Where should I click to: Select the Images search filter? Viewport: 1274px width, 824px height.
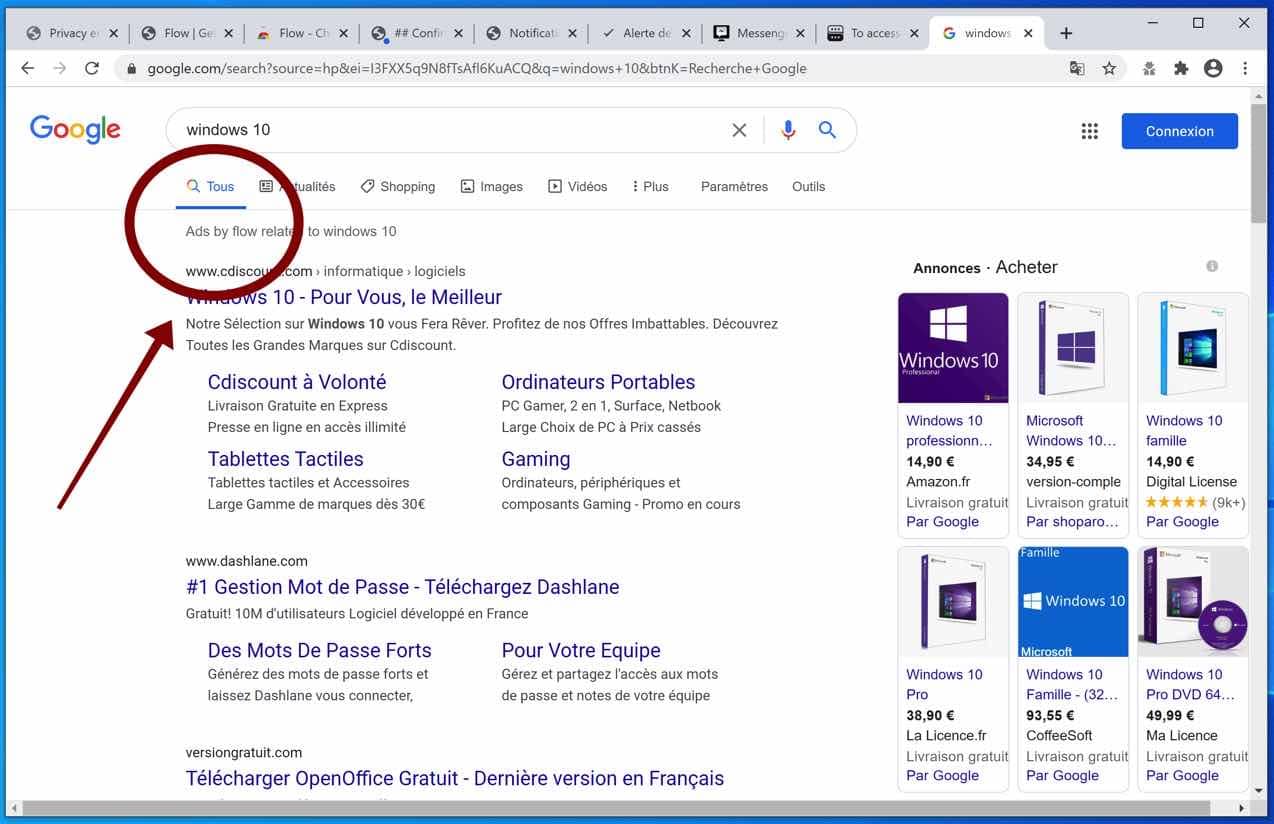click(492, 187)
